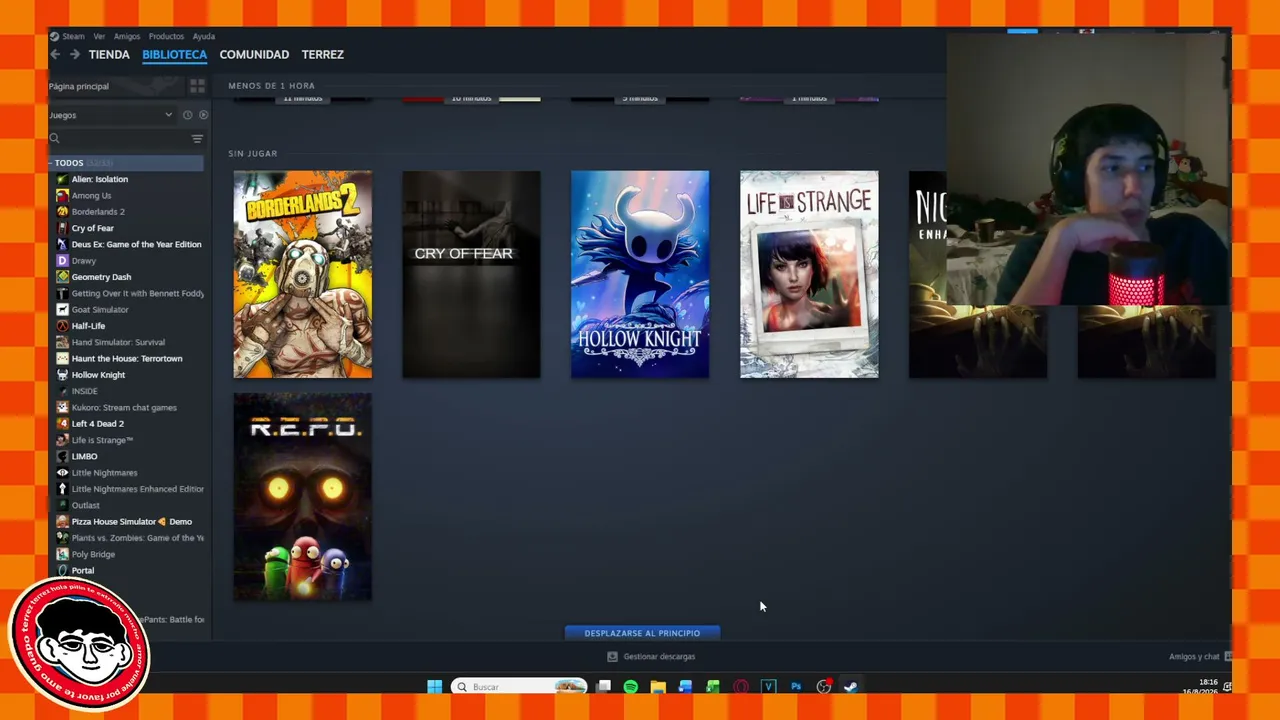Image resolution: width=1280 pixels, height=720 pixels.
Task: Open the Ver menu
Action: [x=99, y=37]
